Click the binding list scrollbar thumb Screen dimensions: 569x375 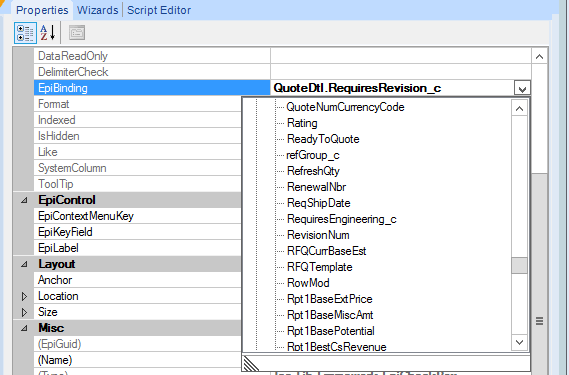click(519, 265)
